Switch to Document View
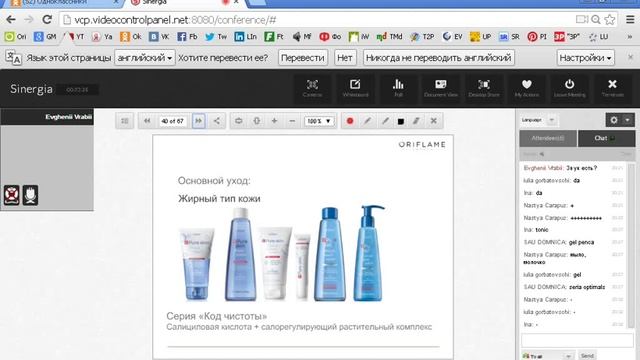This screenshot has width=640, height=360. [441, 88]
